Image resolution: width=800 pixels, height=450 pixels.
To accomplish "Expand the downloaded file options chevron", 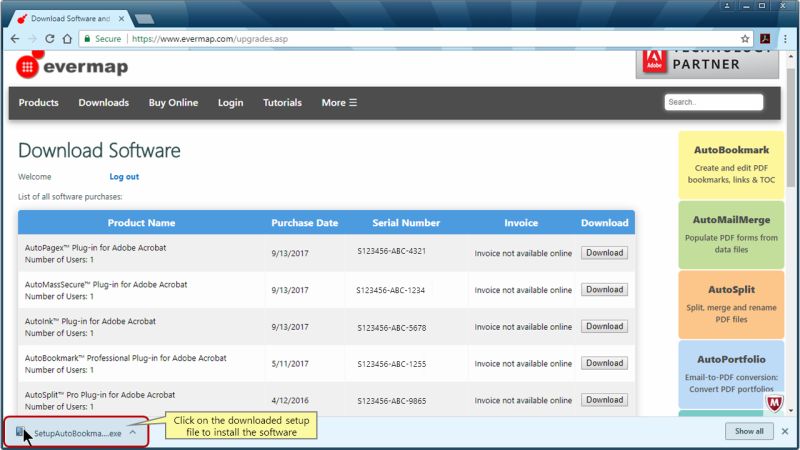I will click(x=133, y=433).
